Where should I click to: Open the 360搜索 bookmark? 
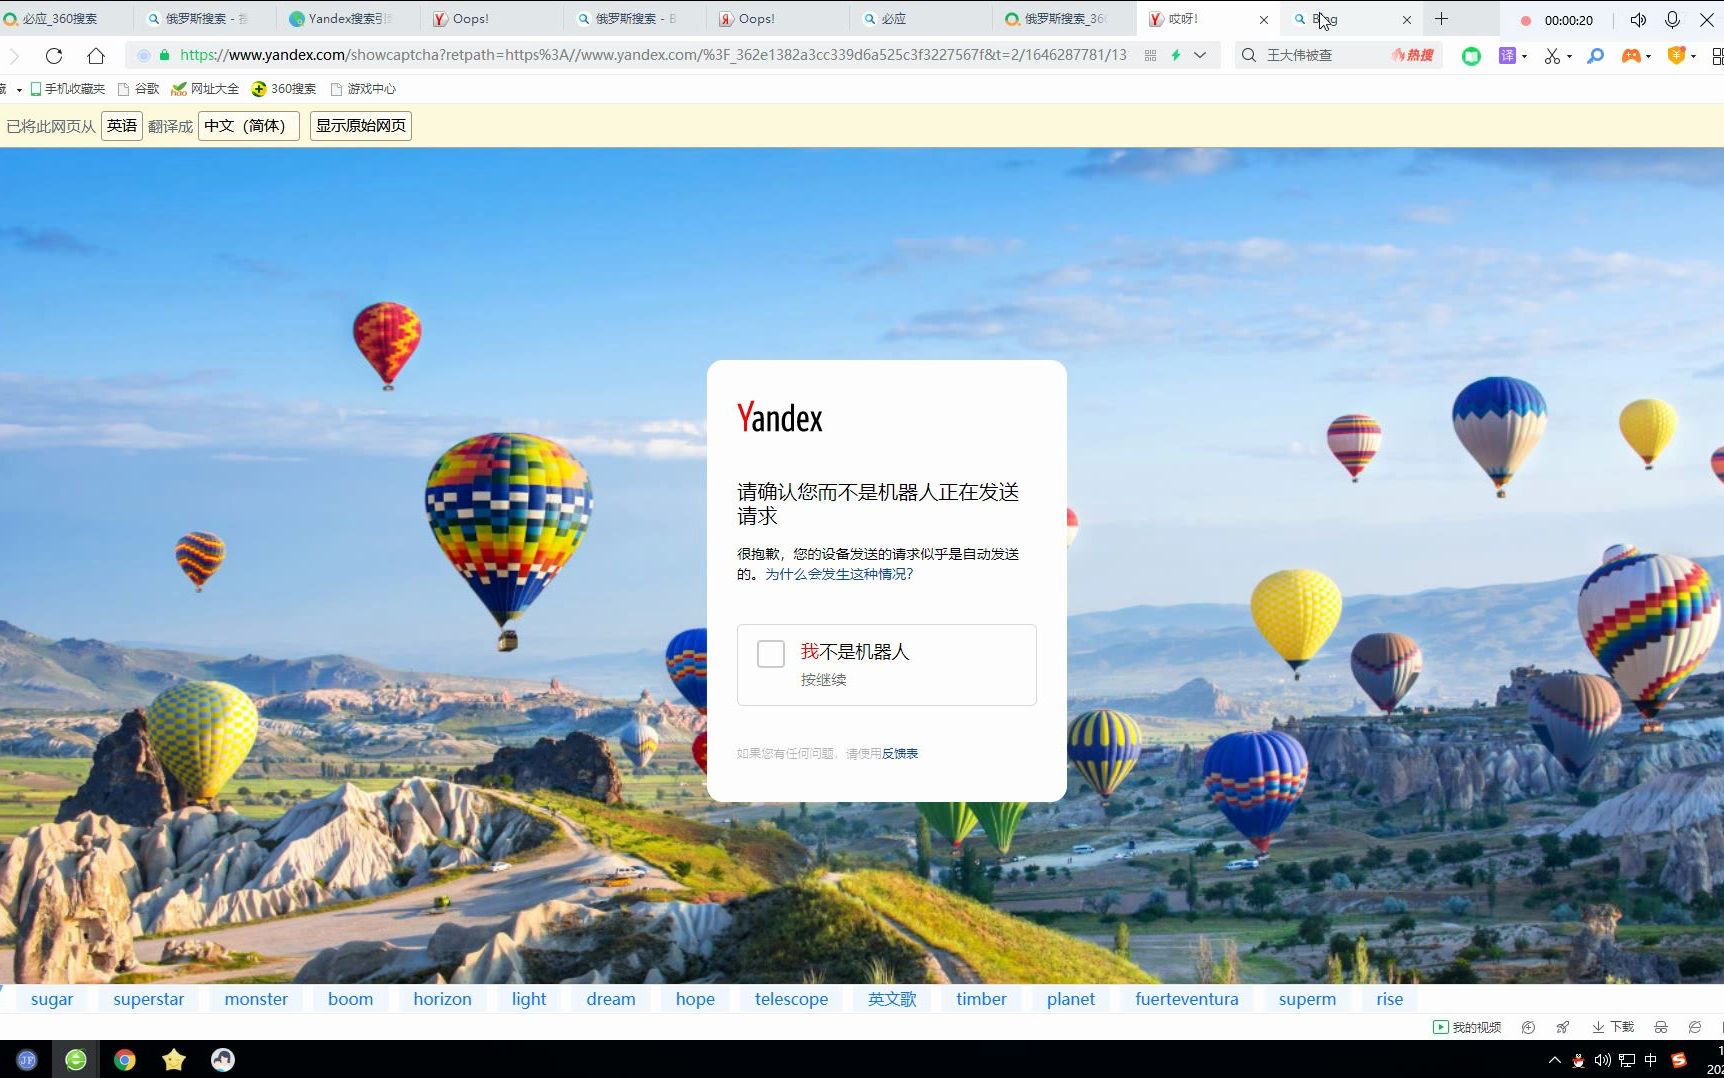(x=284, y=89)
